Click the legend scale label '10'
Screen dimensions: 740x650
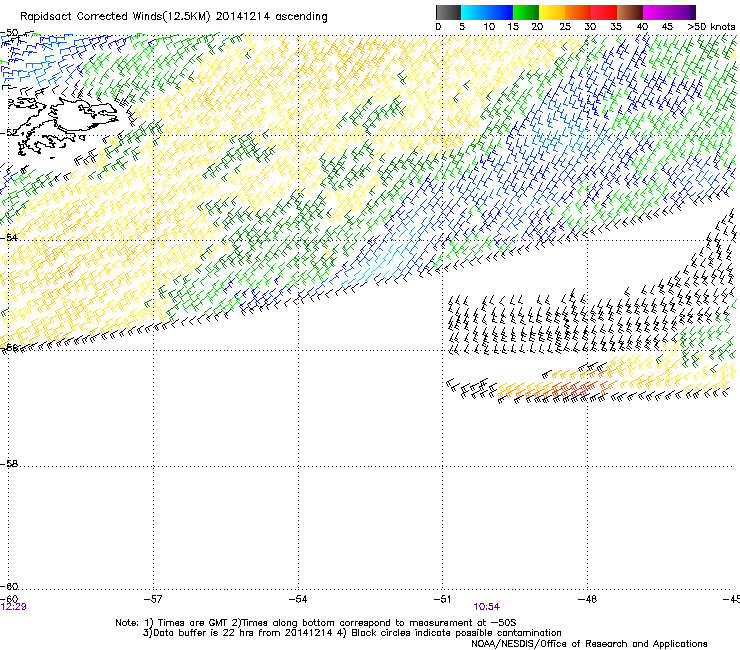click(489, 27)
